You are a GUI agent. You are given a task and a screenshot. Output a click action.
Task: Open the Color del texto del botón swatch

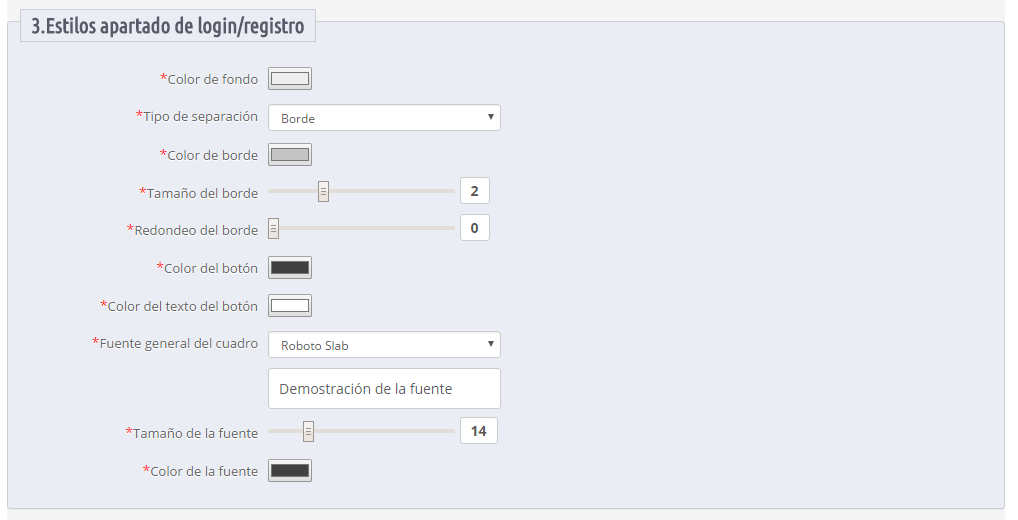coord(290,305)
